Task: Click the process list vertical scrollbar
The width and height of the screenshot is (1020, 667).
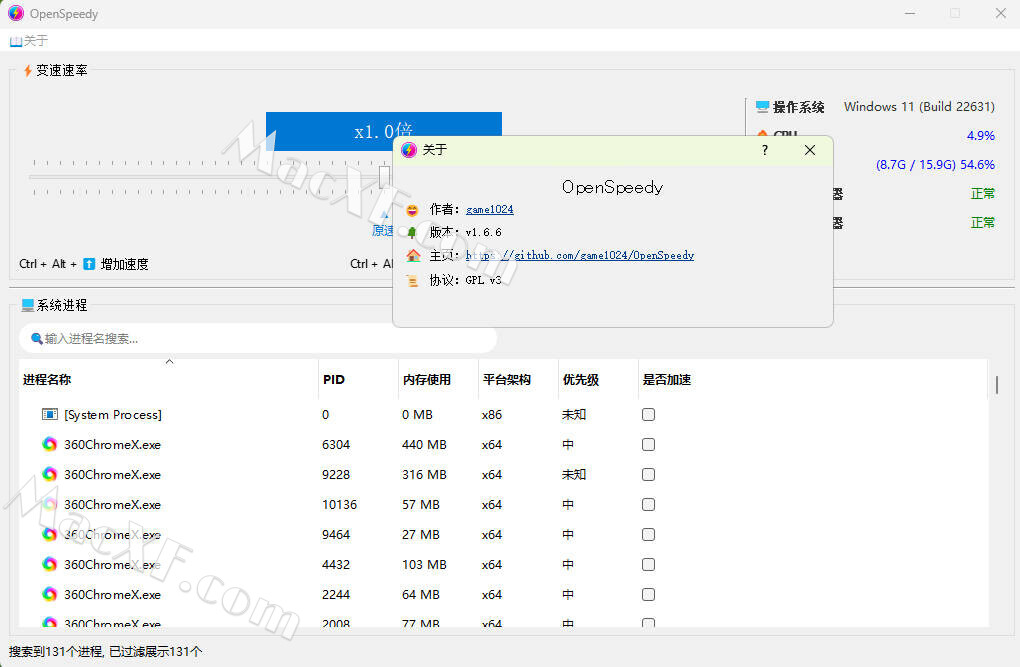Action: pos(997,384)
